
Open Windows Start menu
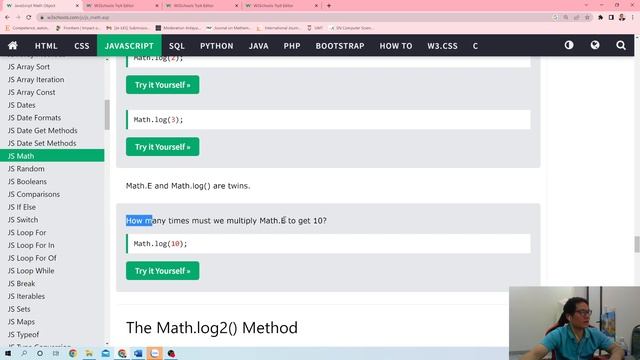pos(8,353)
